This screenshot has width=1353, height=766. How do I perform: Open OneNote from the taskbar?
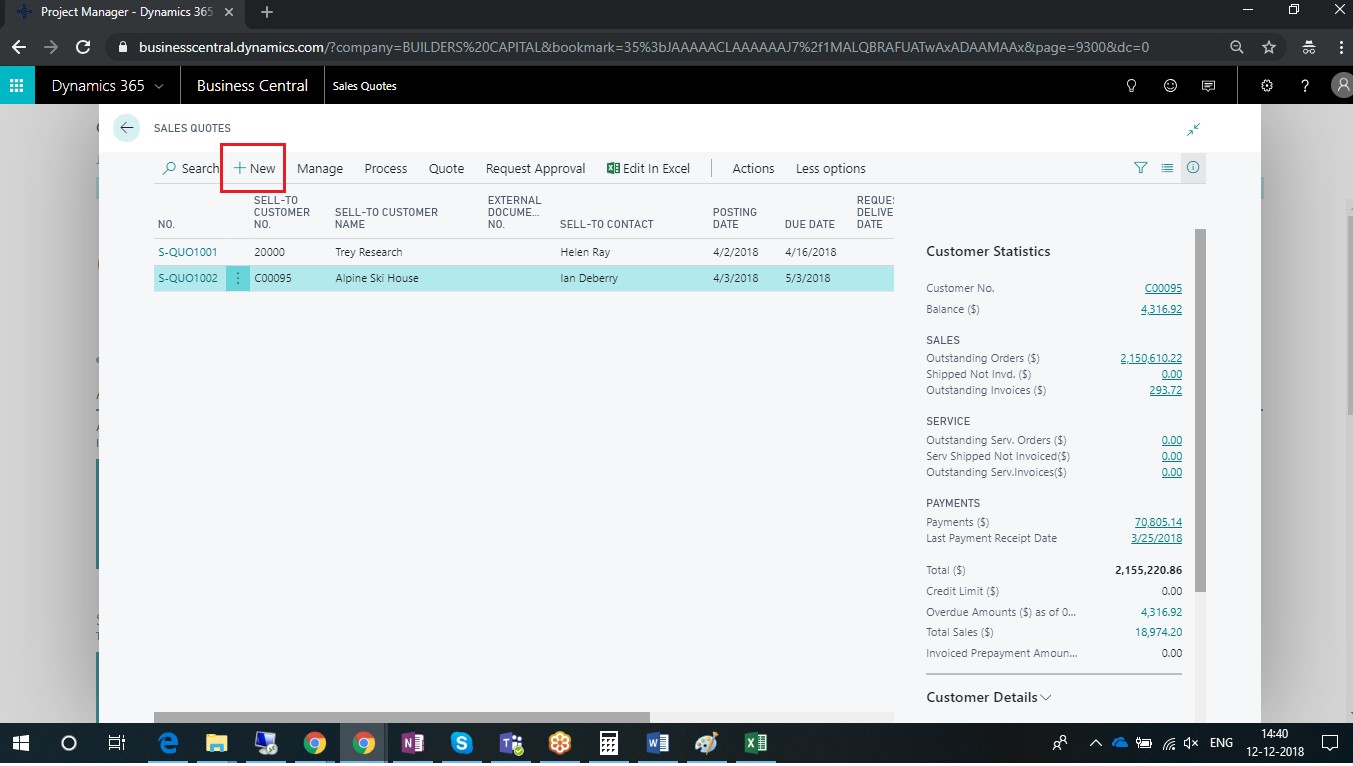[x=412, y=743]
